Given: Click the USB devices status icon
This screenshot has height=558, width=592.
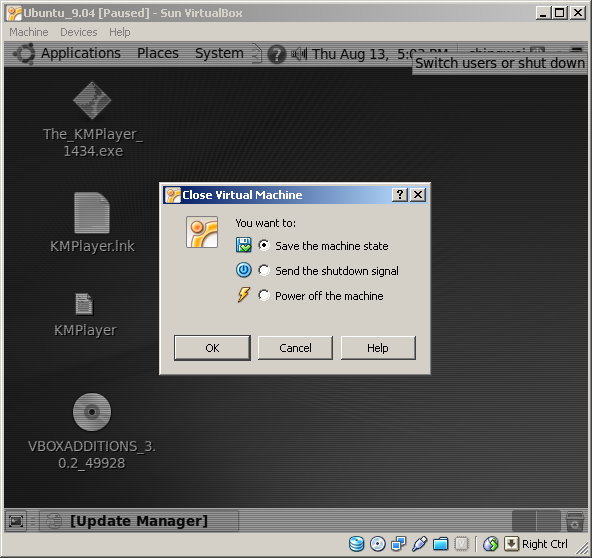Looking at the screenshot, I should click(x=419, y=544).
